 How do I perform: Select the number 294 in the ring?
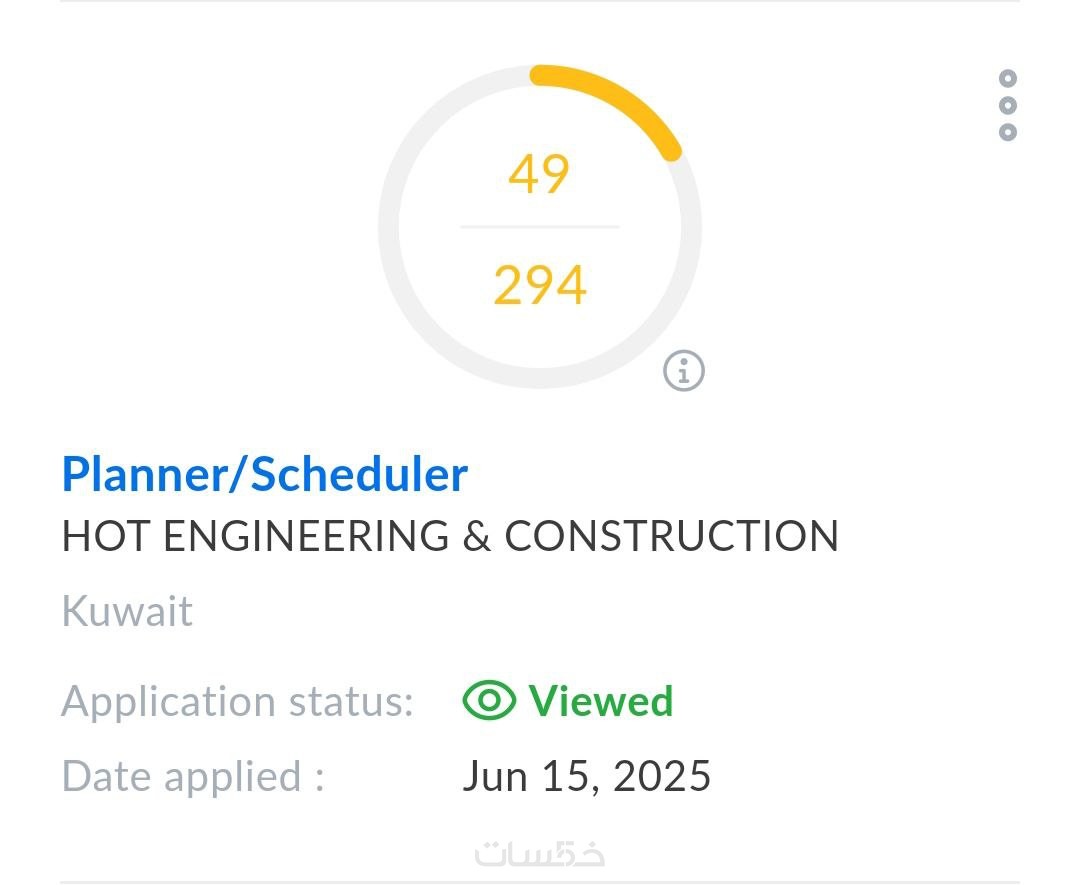tap(539, 285)
